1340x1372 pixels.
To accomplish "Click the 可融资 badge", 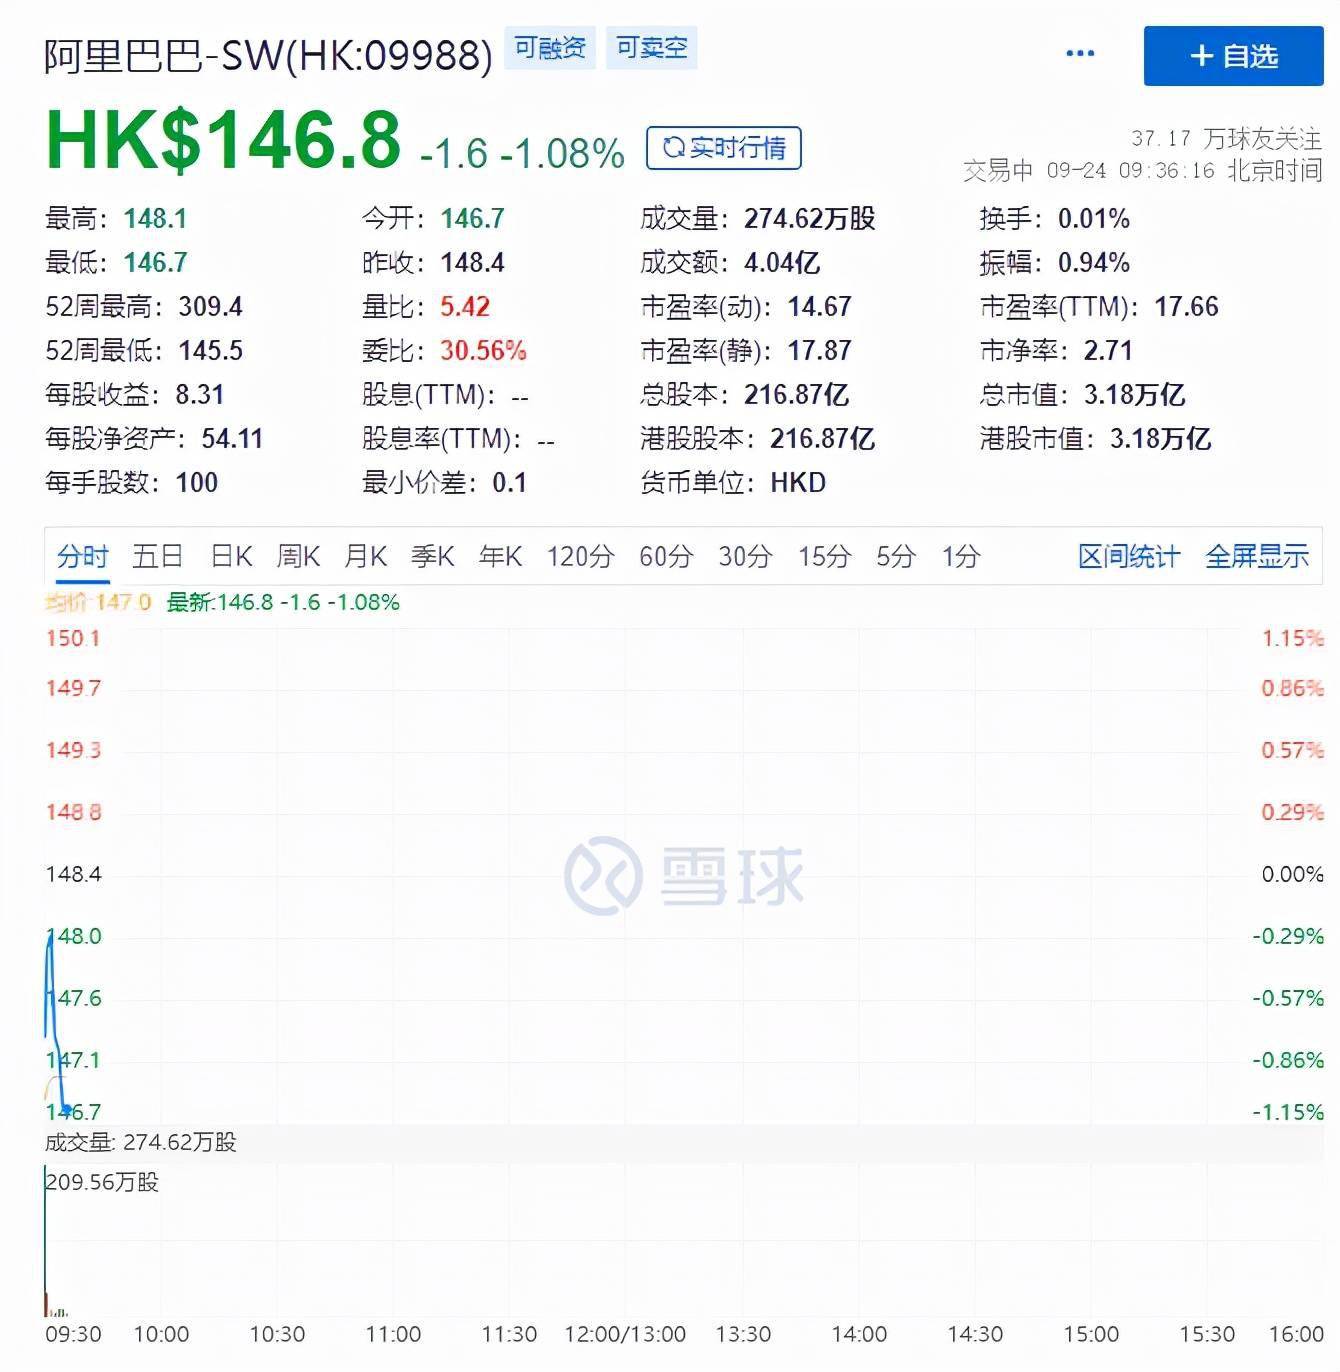I will coord(548,47).
